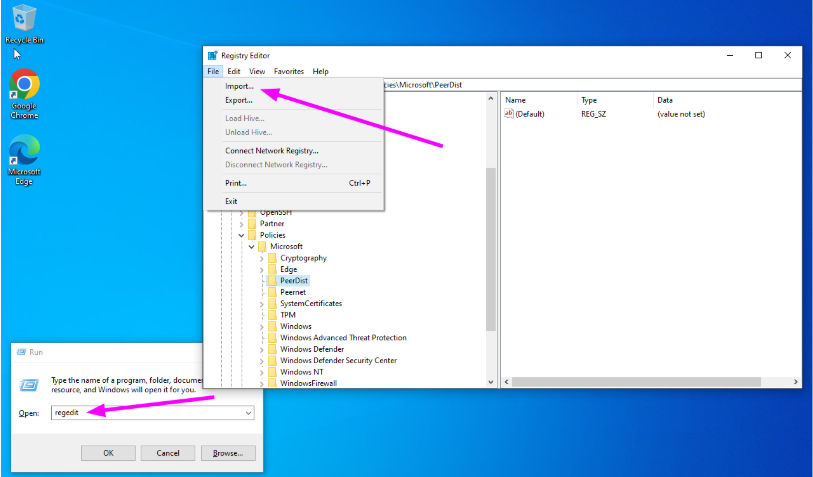
Task: Expand the Cryptography key
Action: pos(262,258)
